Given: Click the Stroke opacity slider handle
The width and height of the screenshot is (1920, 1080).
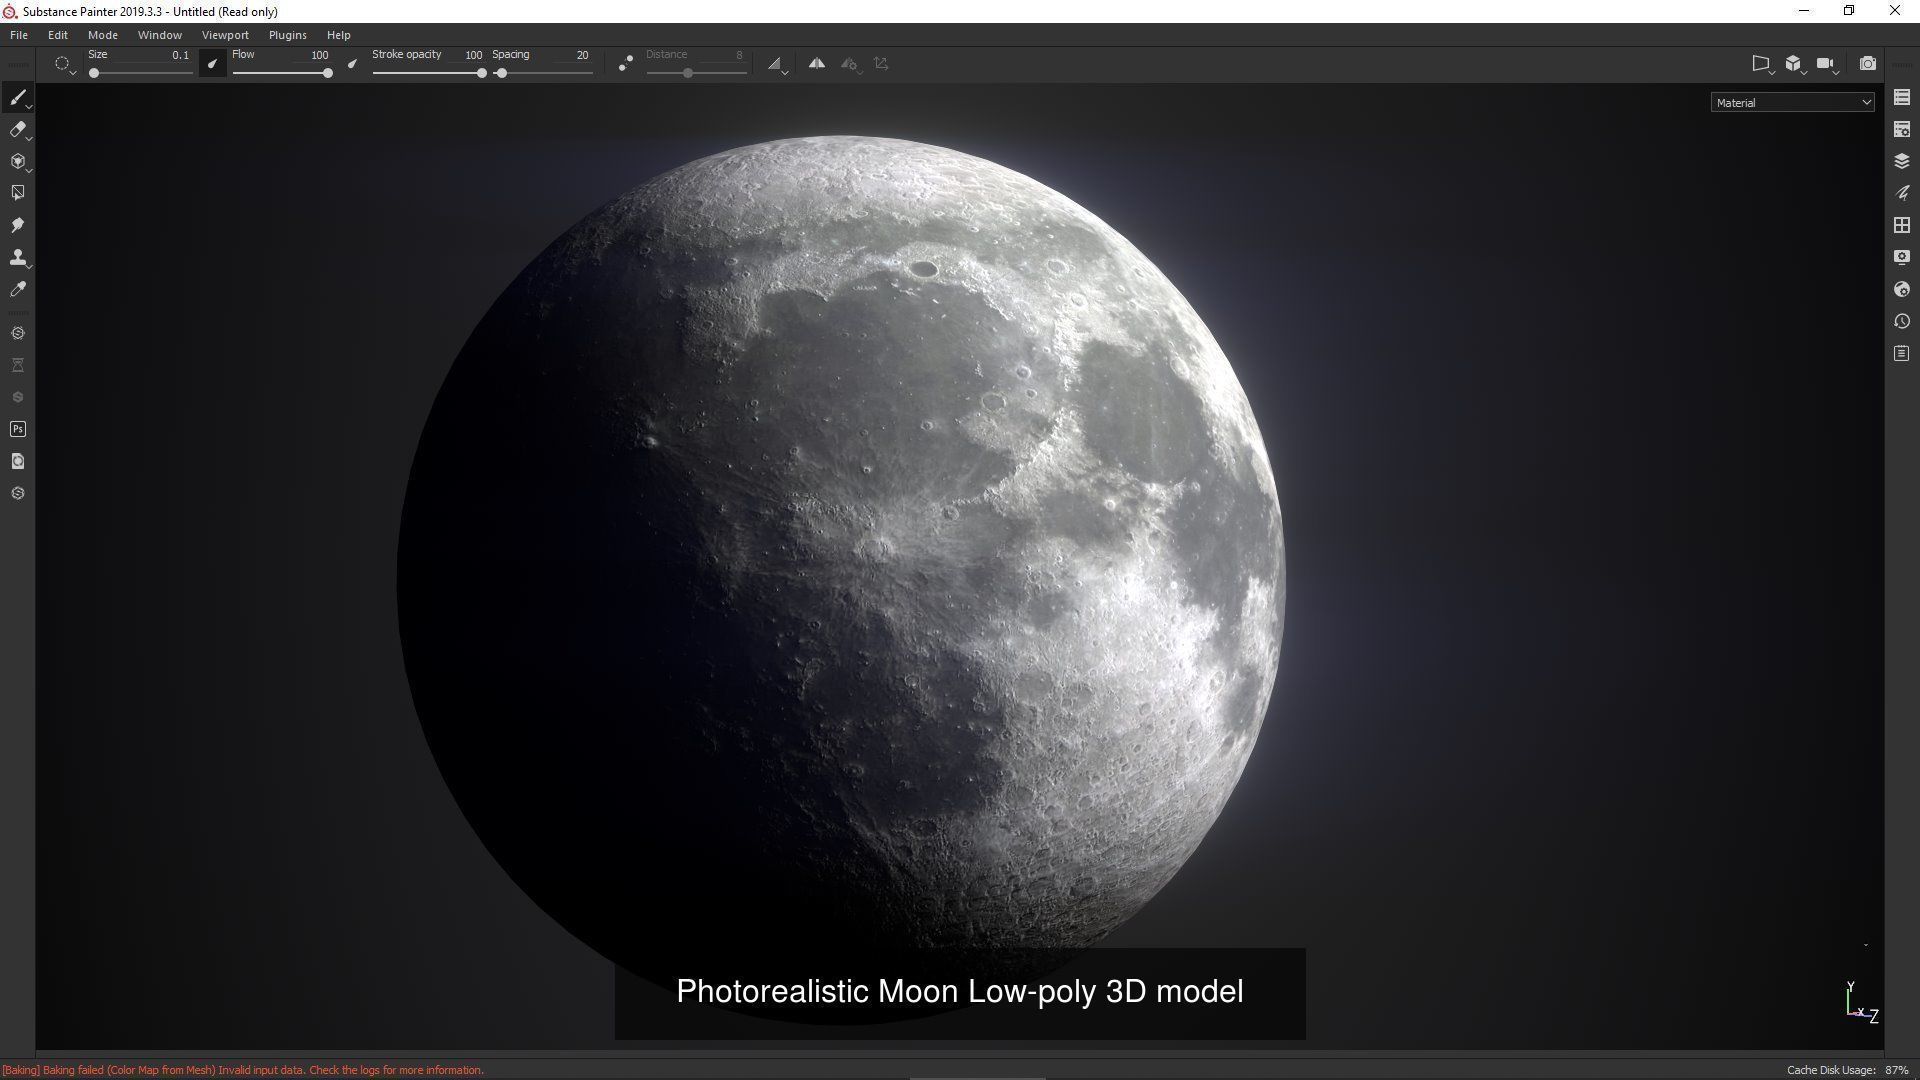Looking at the screenshot, I should (x=482, y=73).
